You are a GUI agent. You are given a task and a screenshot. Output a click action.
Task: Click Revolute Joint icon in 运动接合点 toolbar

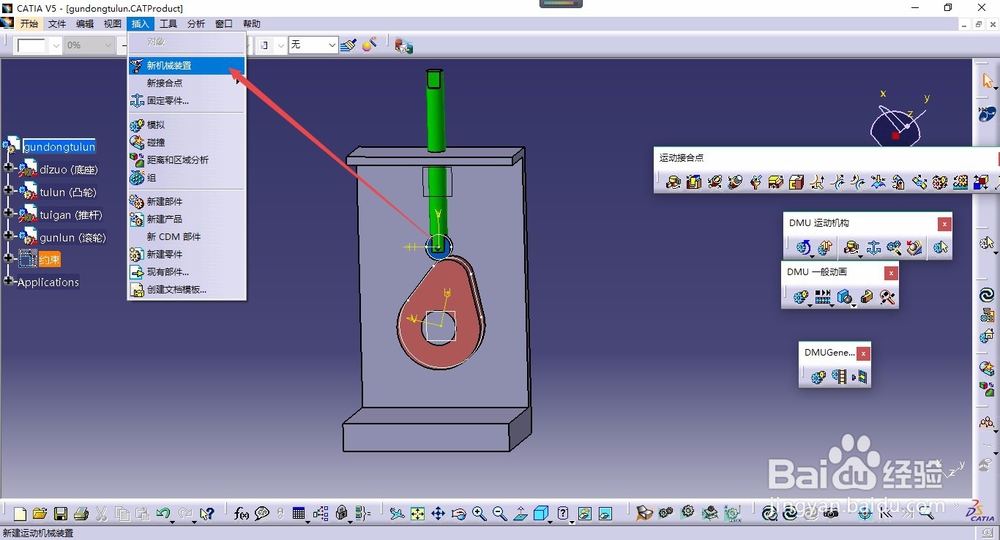click(x=673, y=182)
